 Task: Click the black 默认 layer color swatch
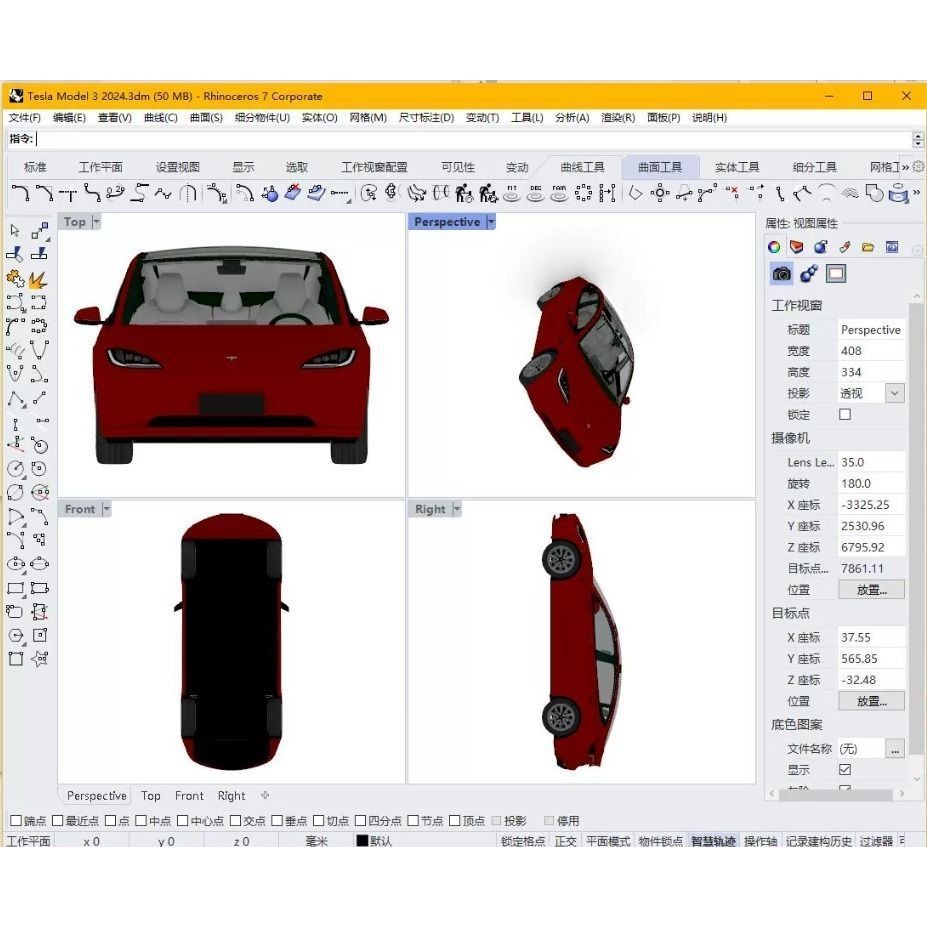click(362, 841)
